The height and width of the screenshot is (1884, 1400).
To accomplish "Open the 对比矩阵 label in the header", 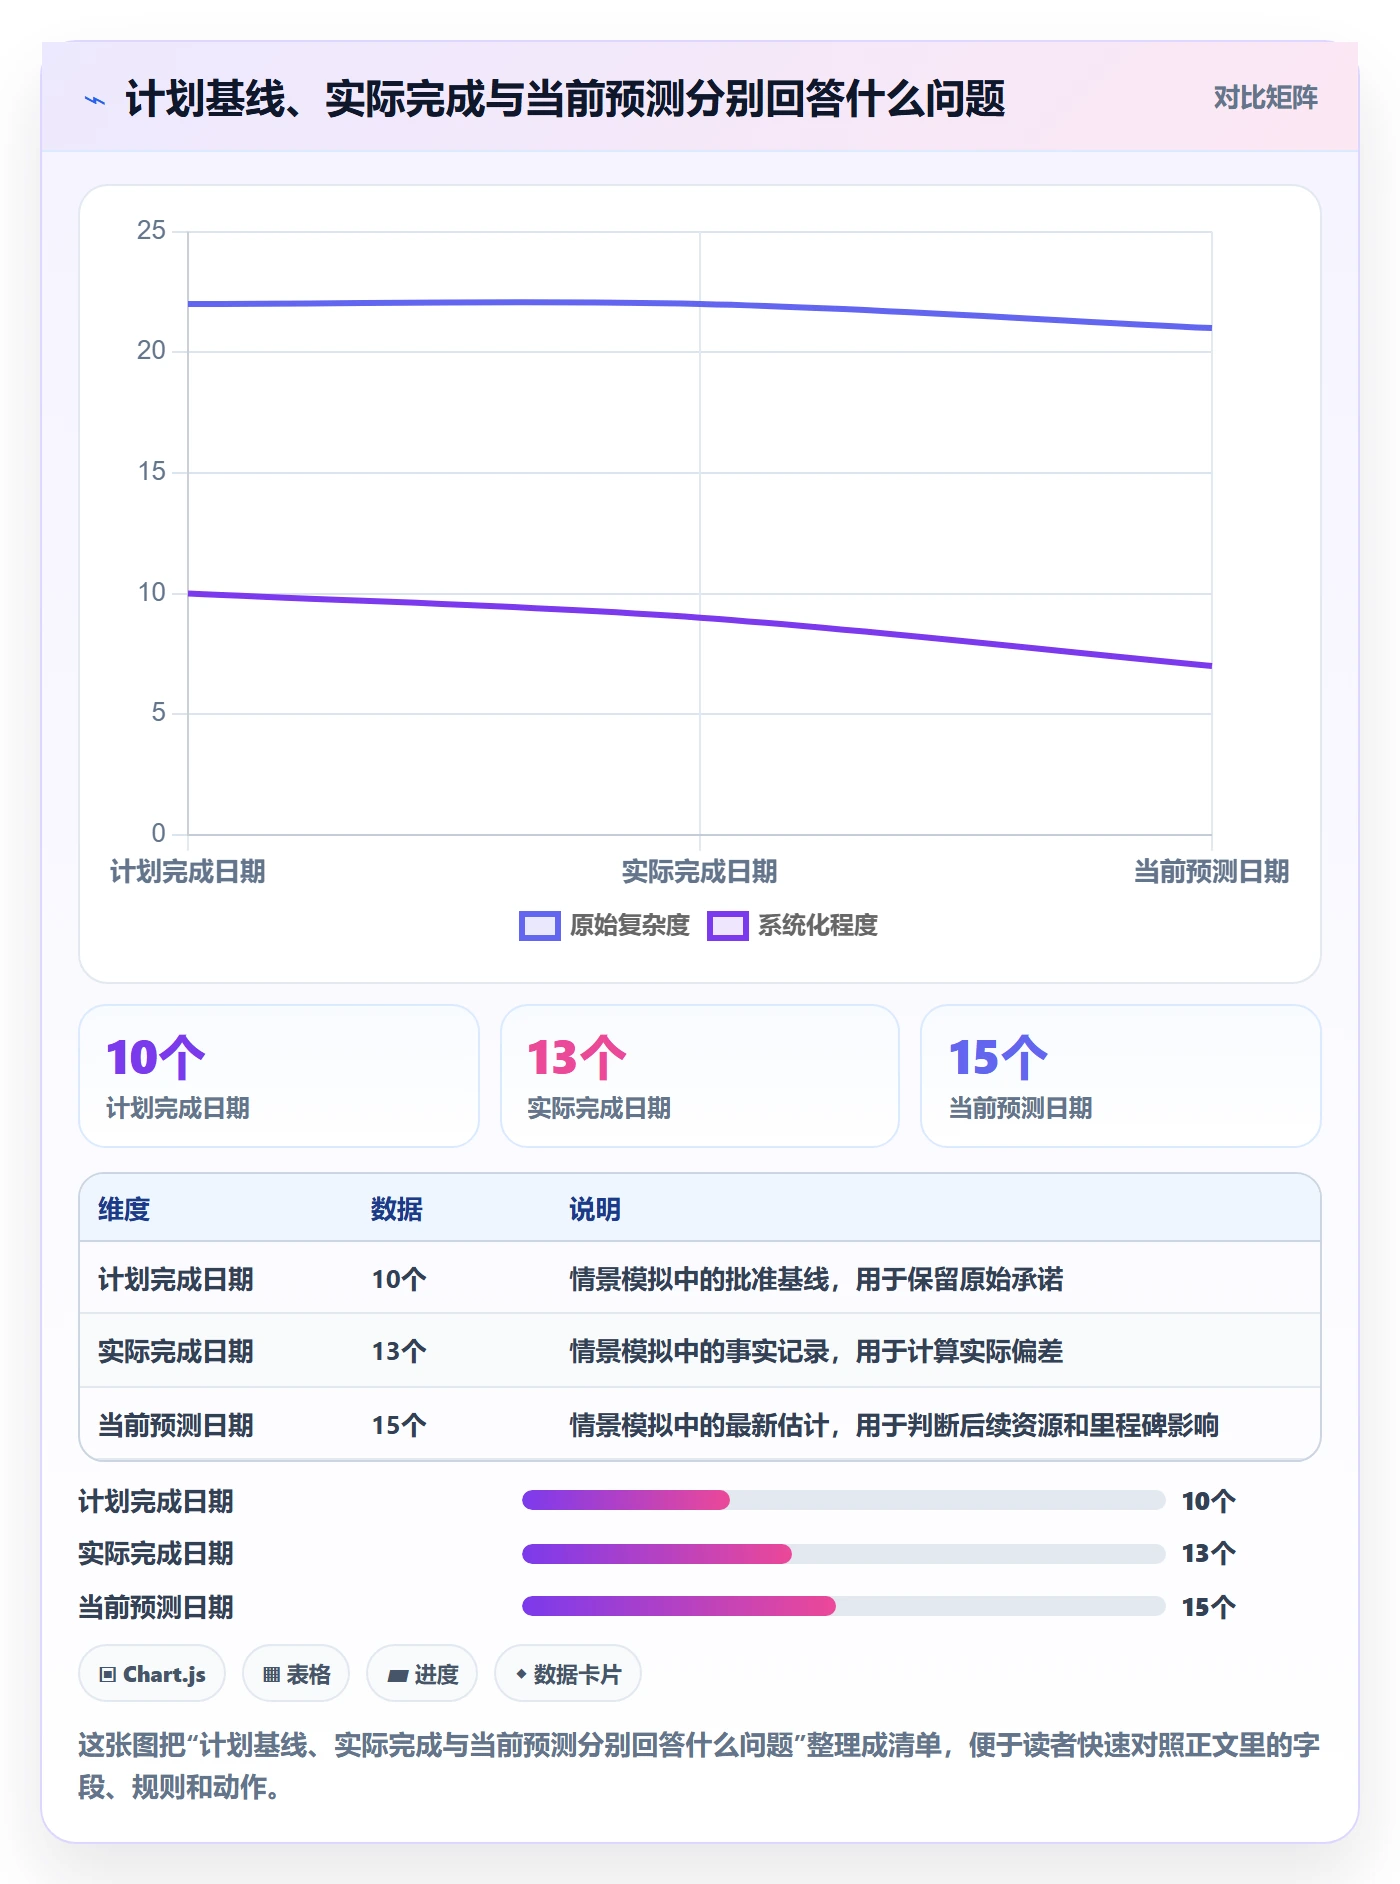I will [x=1265, y=98].
